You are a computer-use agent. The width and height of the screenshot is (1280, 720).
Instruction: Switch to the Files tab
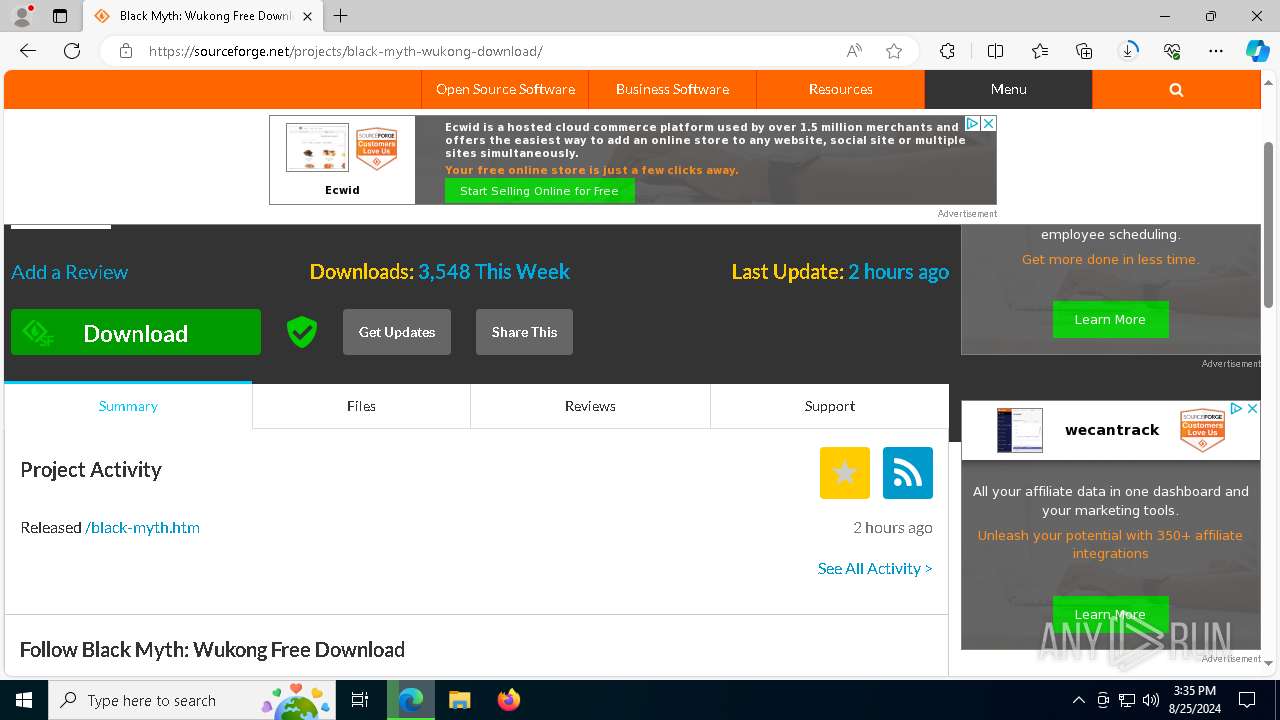coord(361,406)
